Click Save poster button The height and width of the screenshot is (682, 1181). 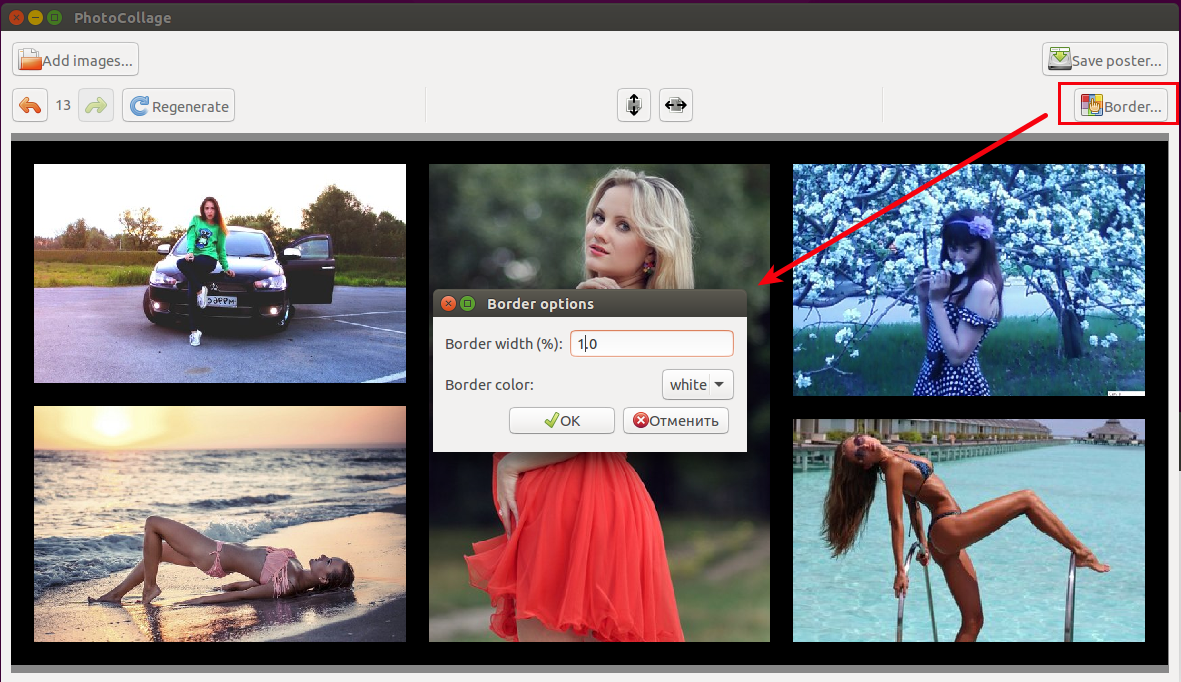point(1105,60)
